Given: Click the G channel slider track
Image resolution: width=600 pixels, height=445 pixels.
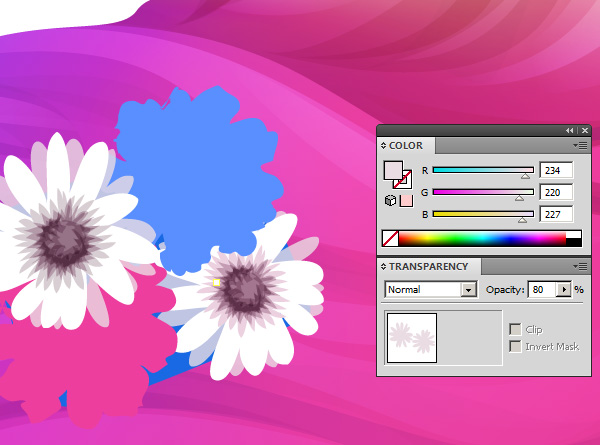Looking at the screenshot, I should click(482, 192).
